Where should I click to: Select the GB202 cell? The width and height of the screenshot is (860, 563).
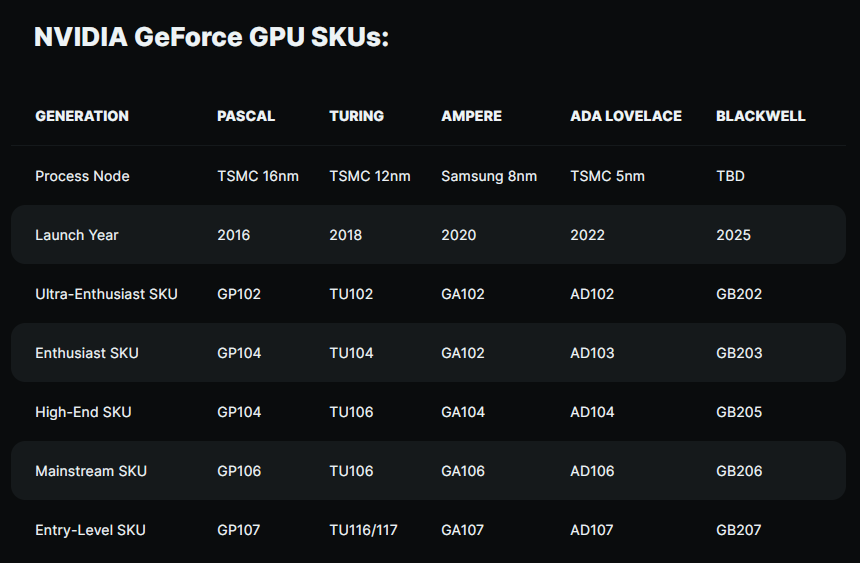pos(739,294)
